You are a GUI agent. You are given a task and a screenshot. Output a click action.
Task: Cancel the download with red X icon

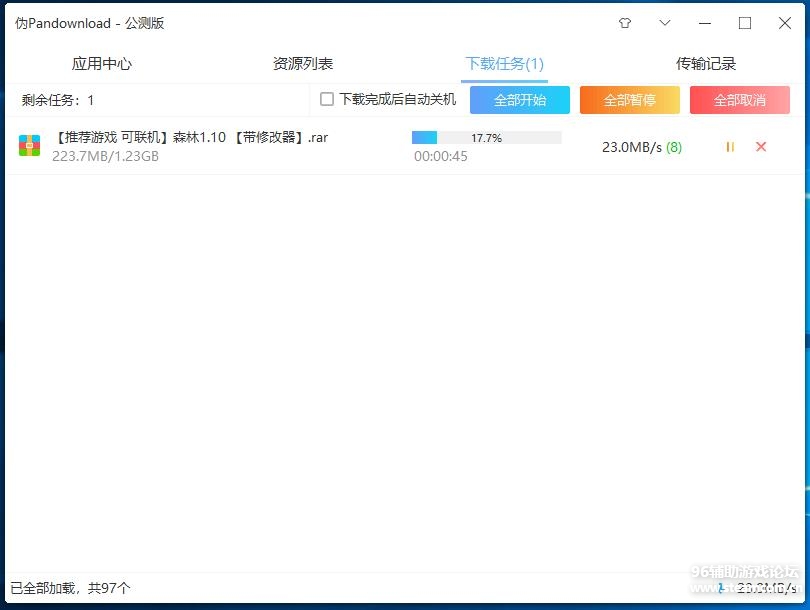coord(761,147)
